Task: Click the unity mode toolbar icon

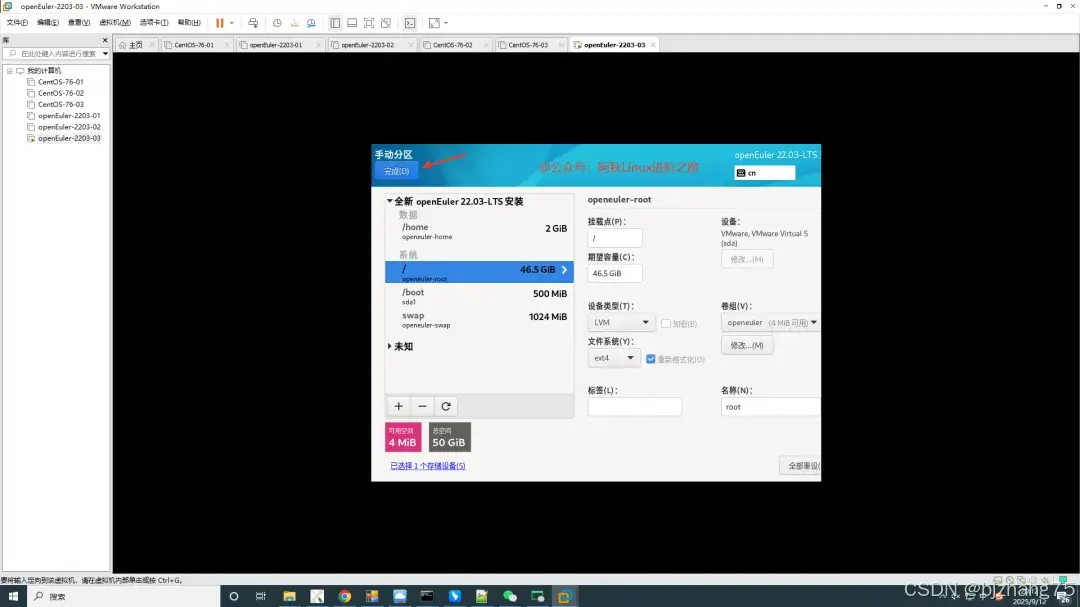Action: click(x=386, y=23)
